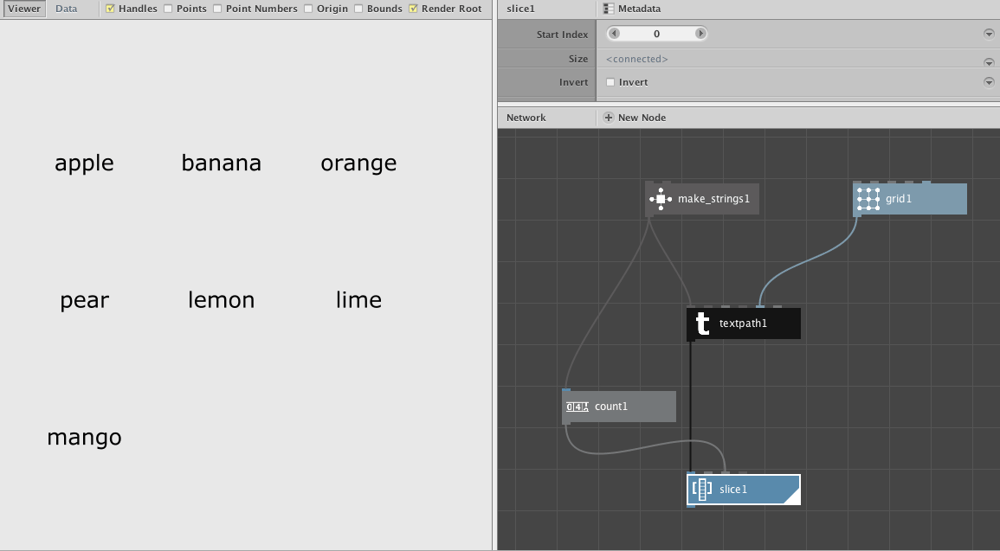Open the Invert row dropdown arrow
The width and height of the screenshot is (1000, 551).
click(x=989, y=82)
